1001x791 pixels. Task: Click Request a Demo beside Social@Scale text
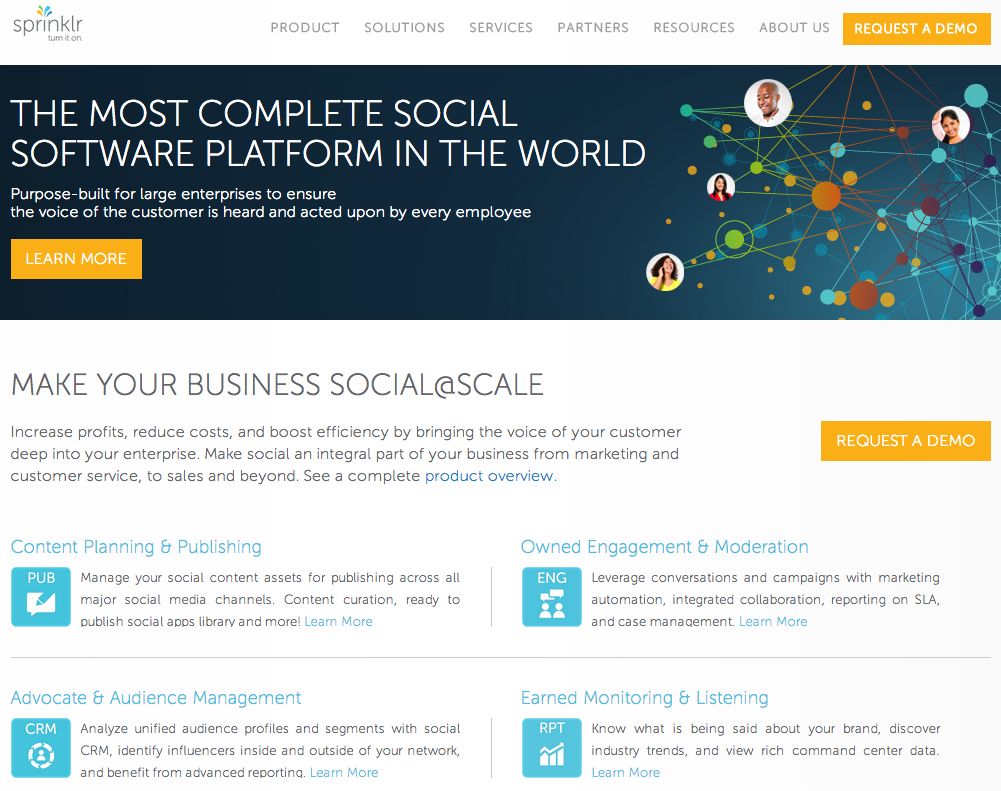905,441
